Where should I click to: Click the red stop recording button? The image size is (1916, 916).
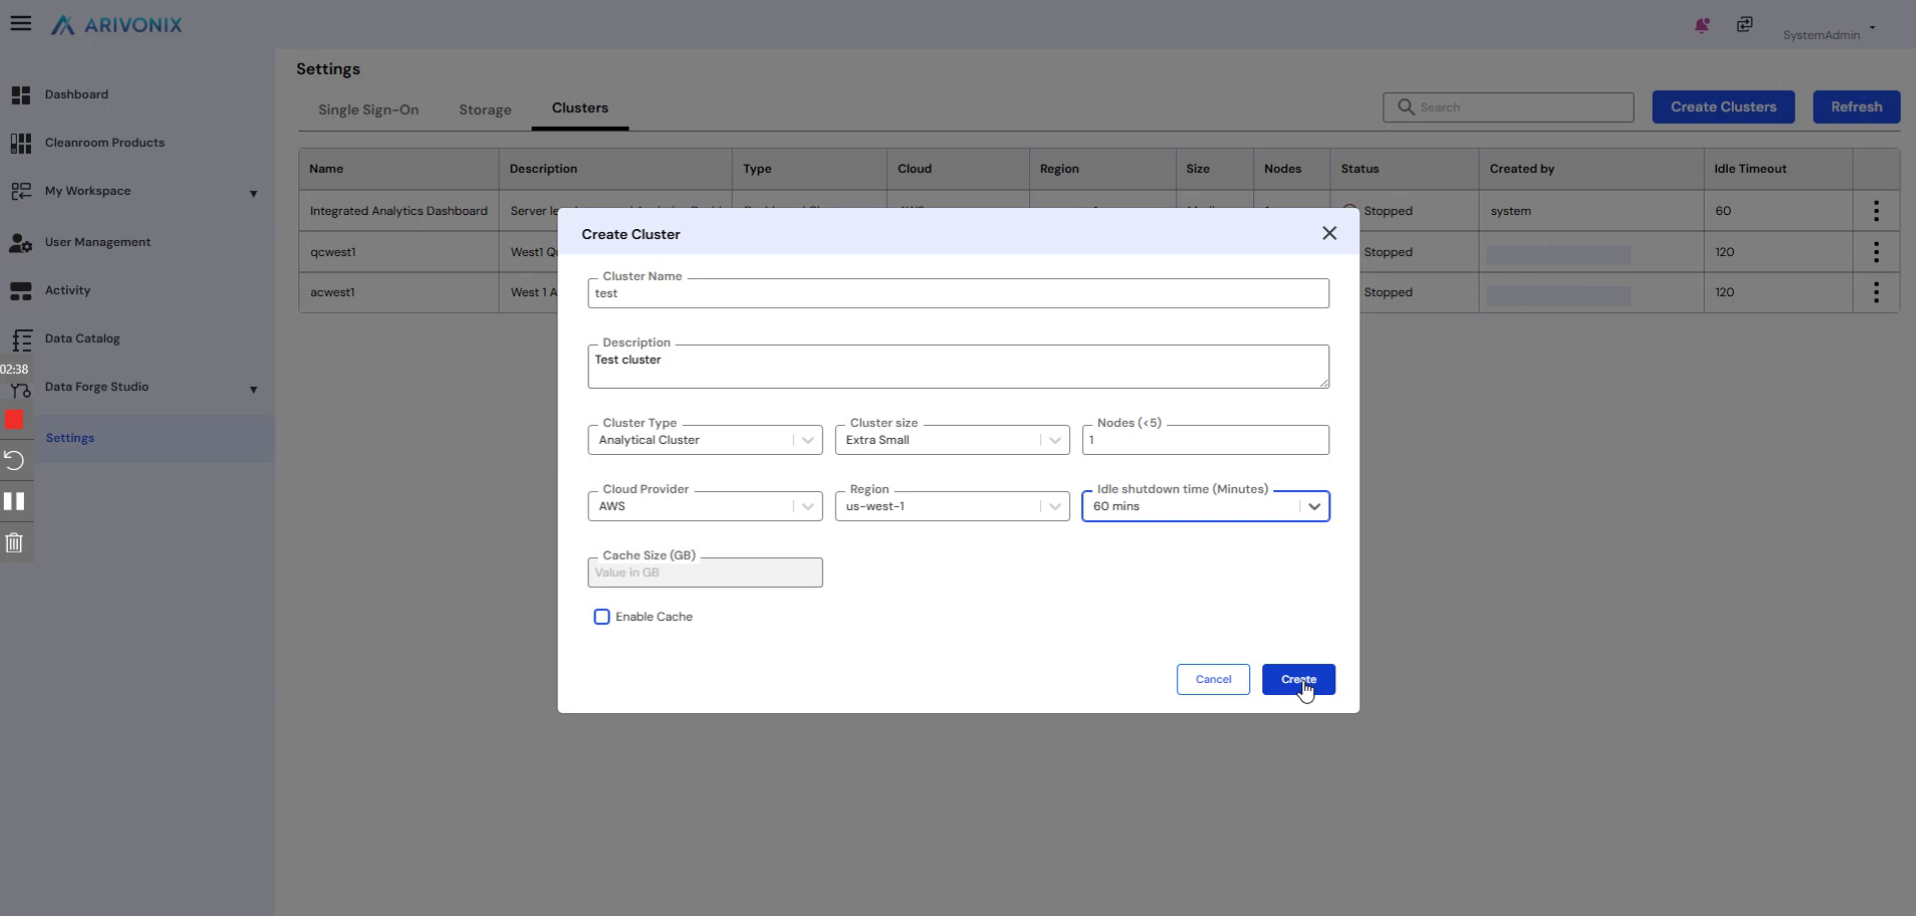14,420
